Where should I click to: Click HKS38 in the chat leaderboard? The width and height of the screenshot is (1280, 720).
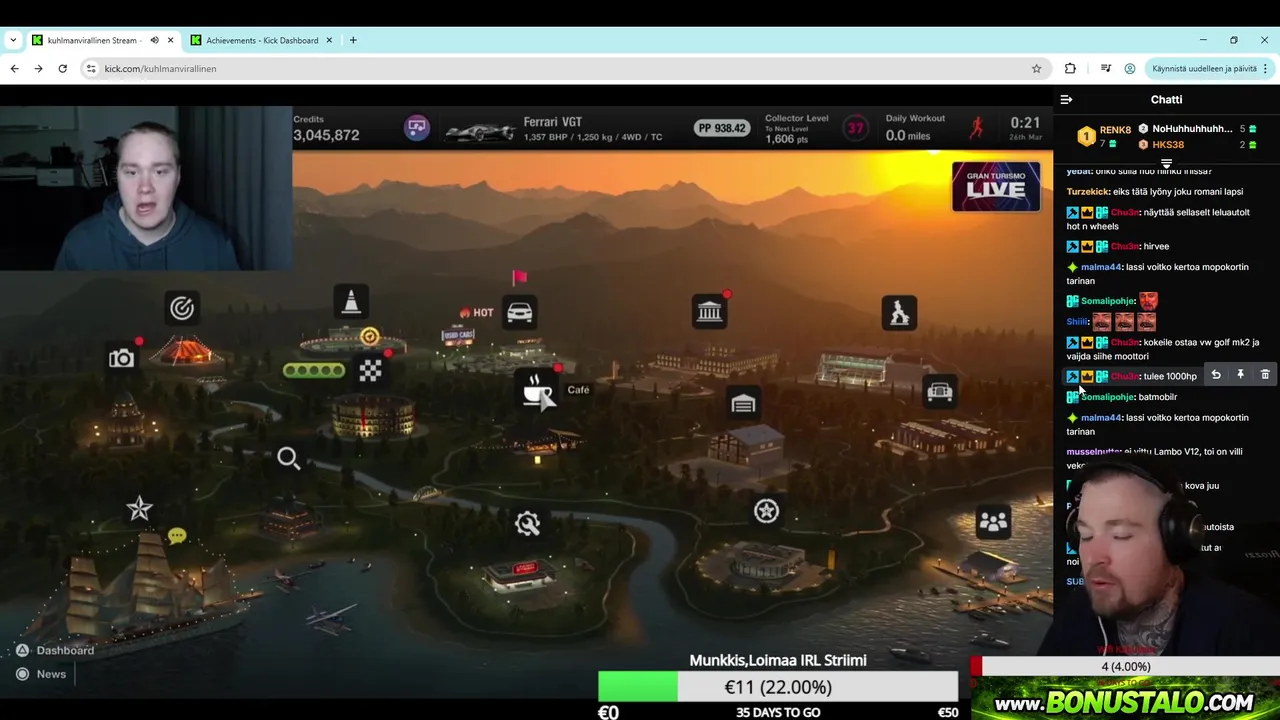[x=1168, y=145]
